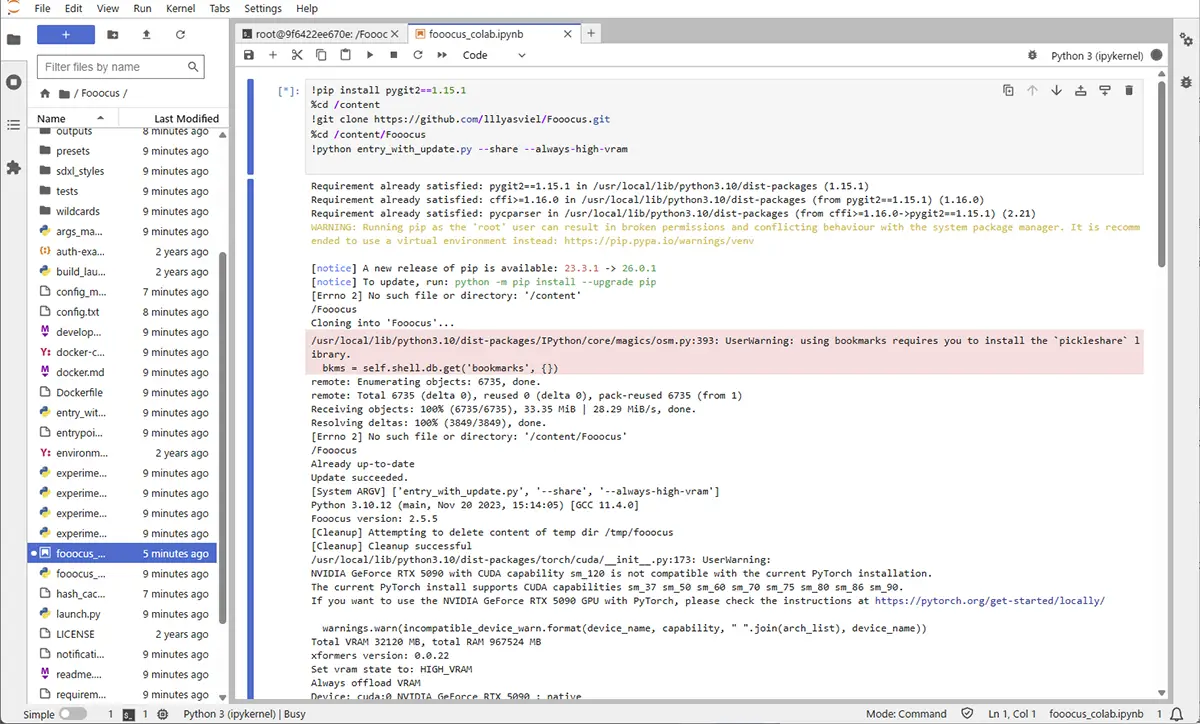
Task: Sort files by Last Modified column
Action: coord(186,118)
